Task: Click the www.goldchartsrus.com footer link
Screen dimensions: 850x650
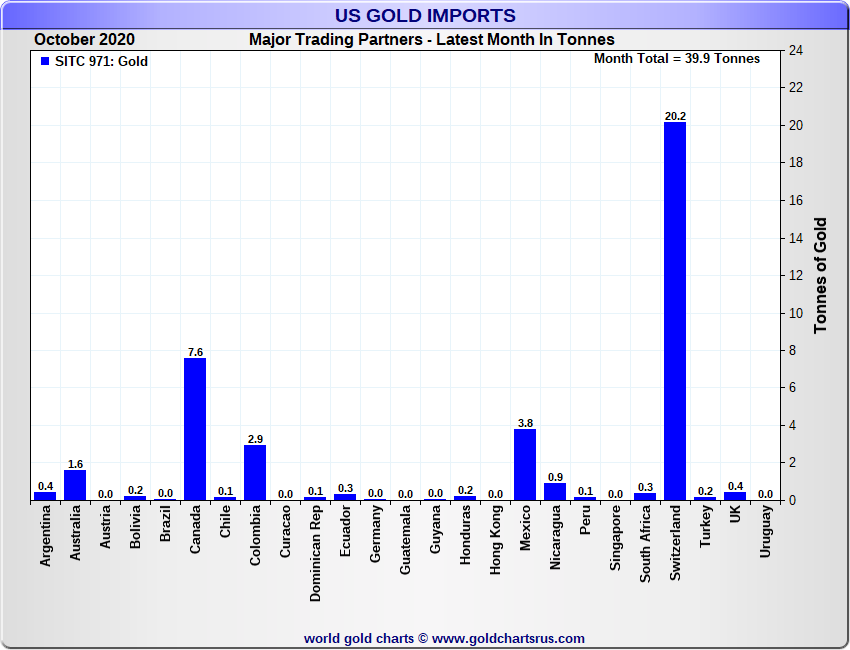Action: pos(508,638)
